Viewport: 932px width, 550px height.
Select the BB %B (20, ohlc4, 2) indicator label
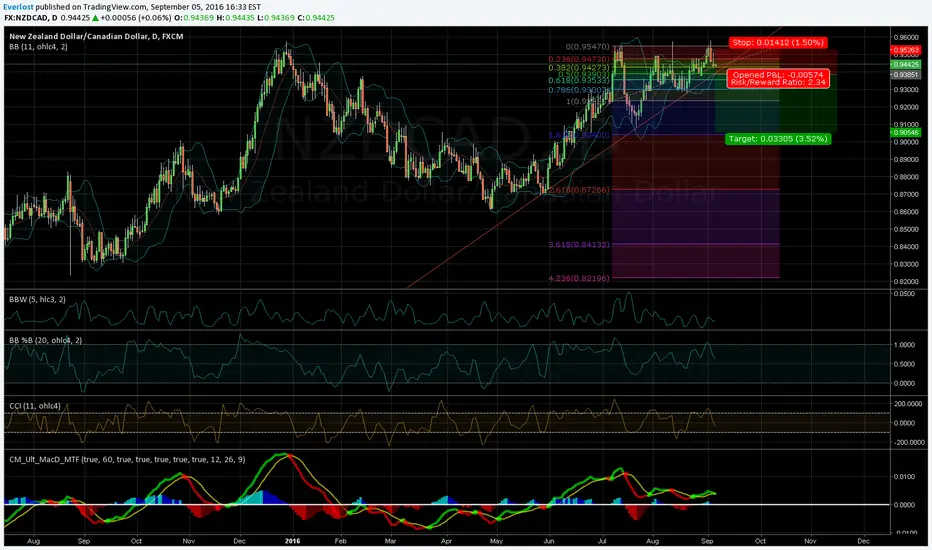coord(46,340)
